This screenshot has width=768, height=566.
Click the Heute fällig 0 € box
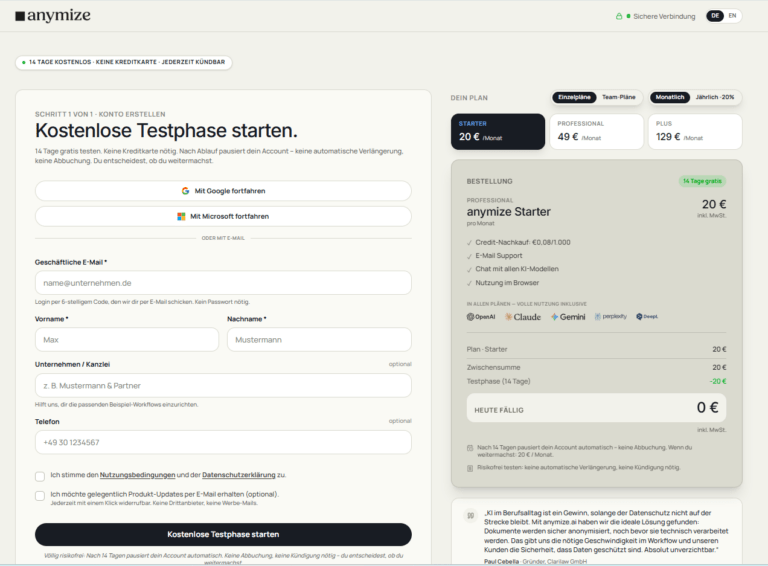(597, 408)
